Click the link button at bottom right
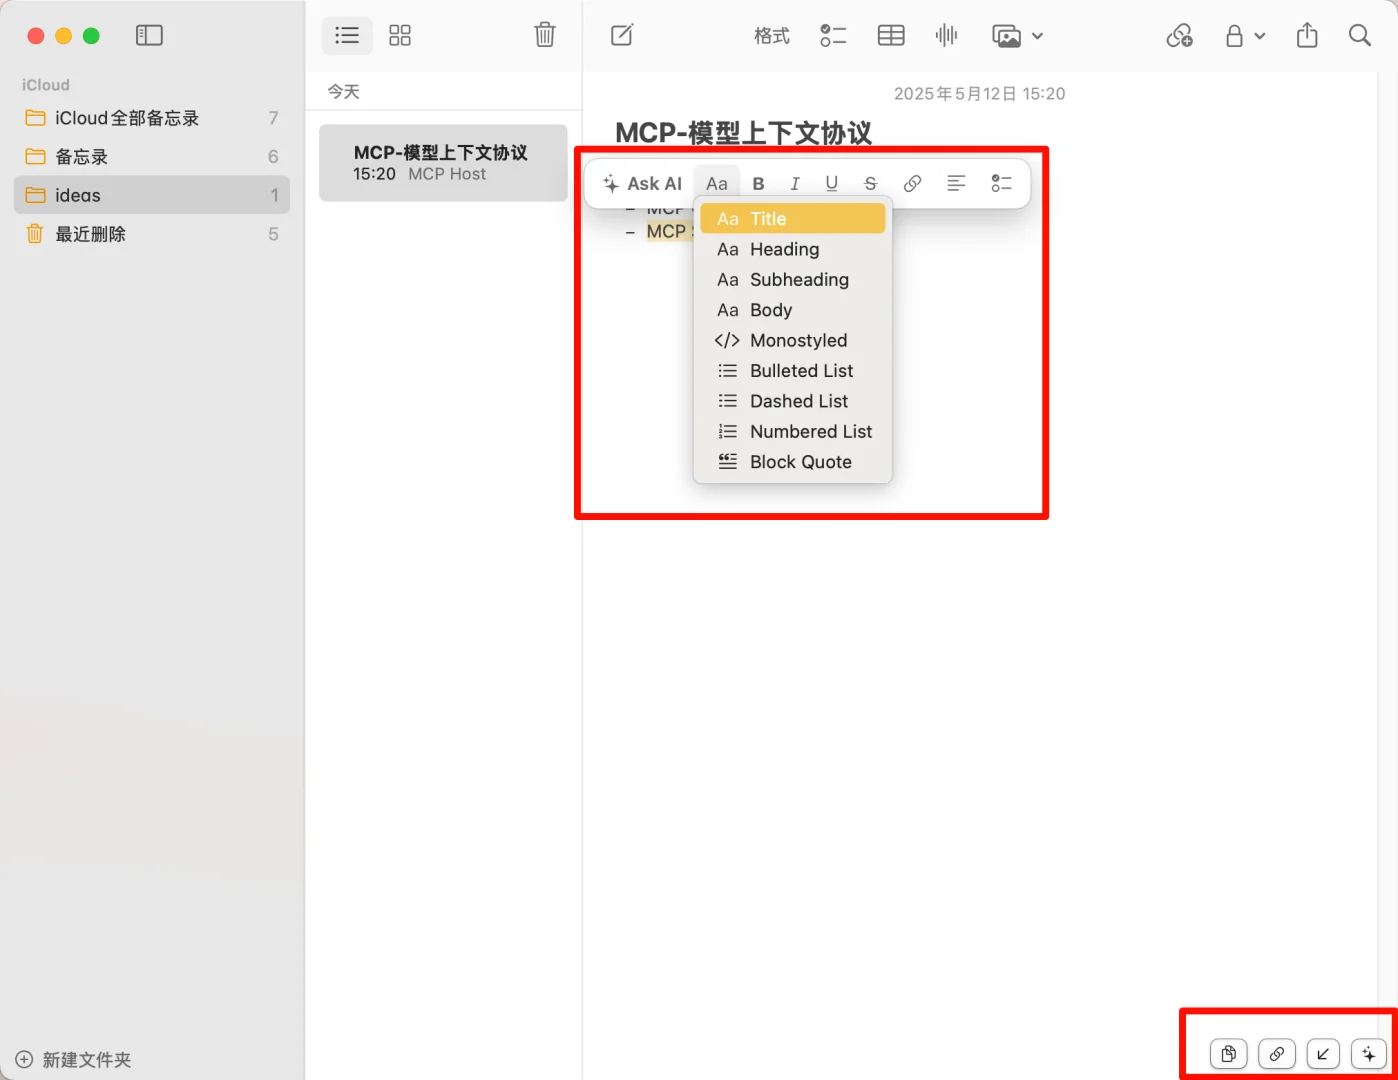 [1277, 1054]
